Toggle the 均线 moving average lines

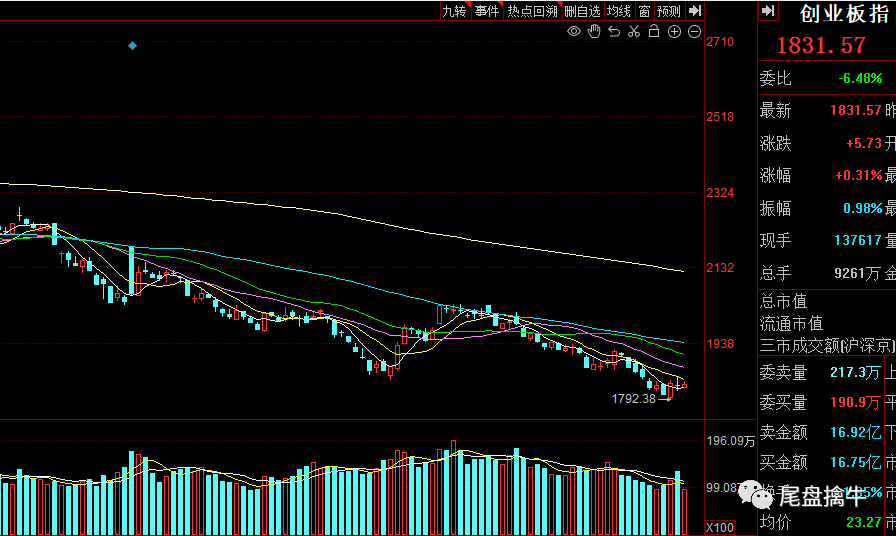619,11
